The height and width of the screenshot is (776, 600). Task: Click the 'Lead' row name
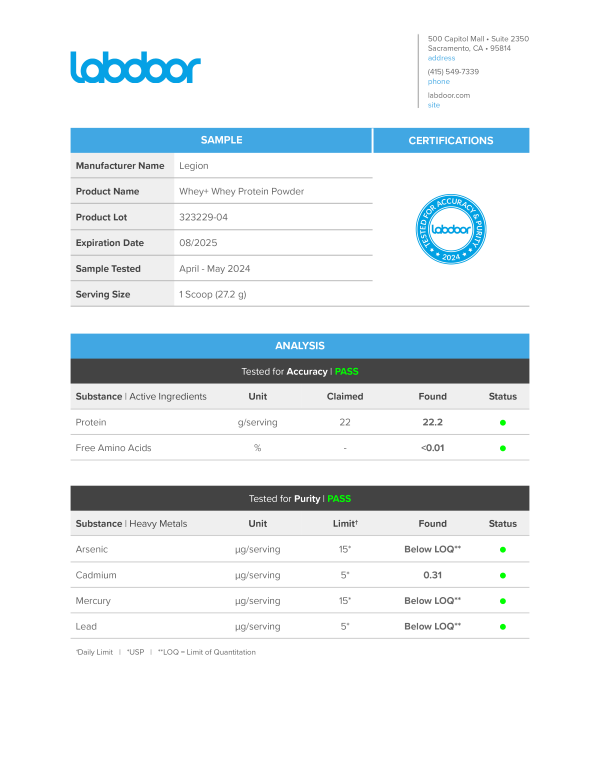[86, 627]
